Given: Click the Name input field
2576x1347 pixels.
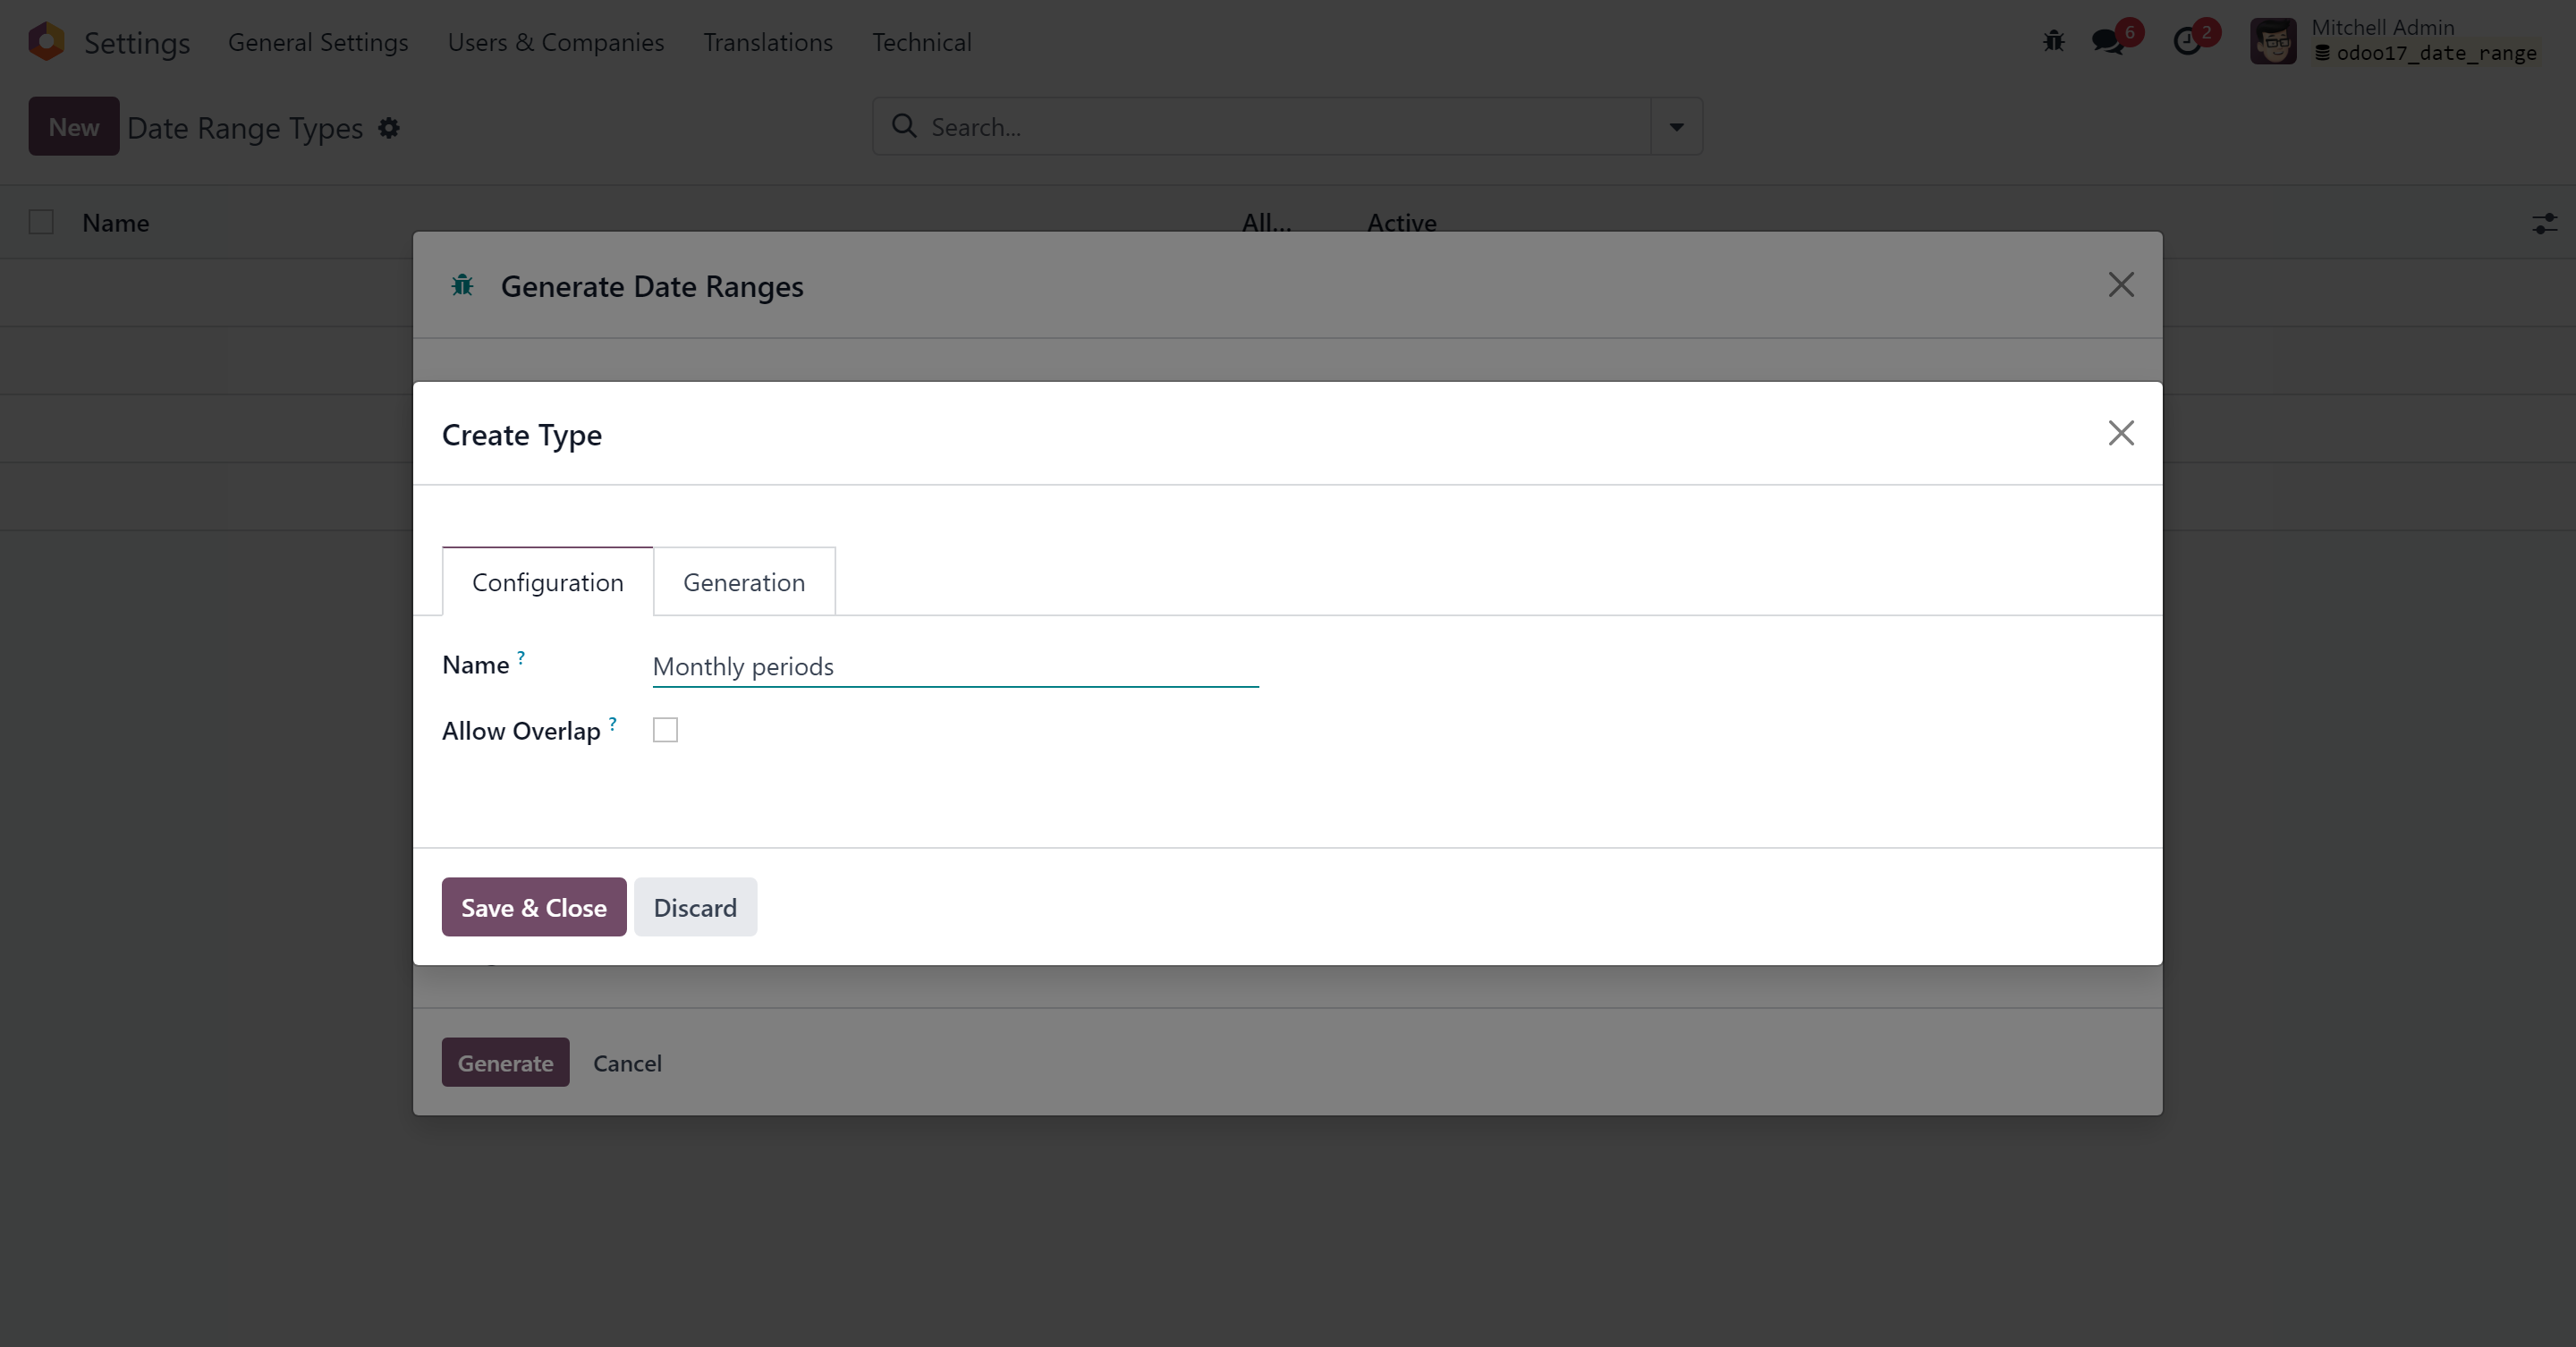Looking at the screenshot, I should point(954,667).
